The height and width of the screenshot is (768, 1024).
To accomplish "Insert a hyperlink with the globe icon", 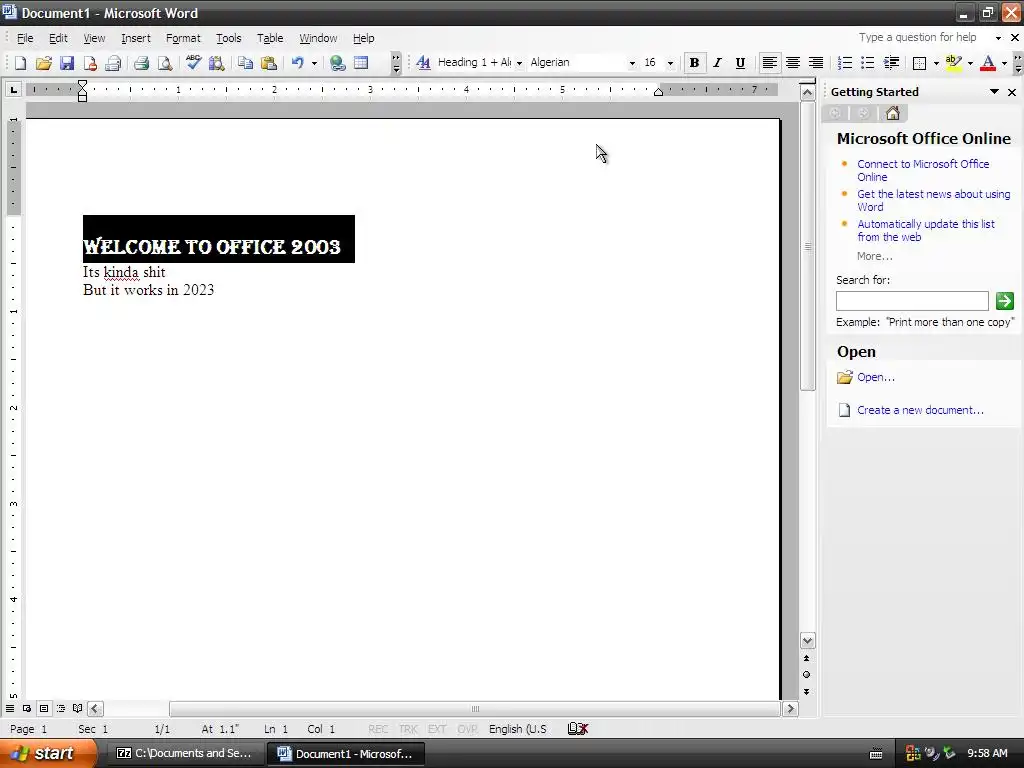I will click(338, 63).
